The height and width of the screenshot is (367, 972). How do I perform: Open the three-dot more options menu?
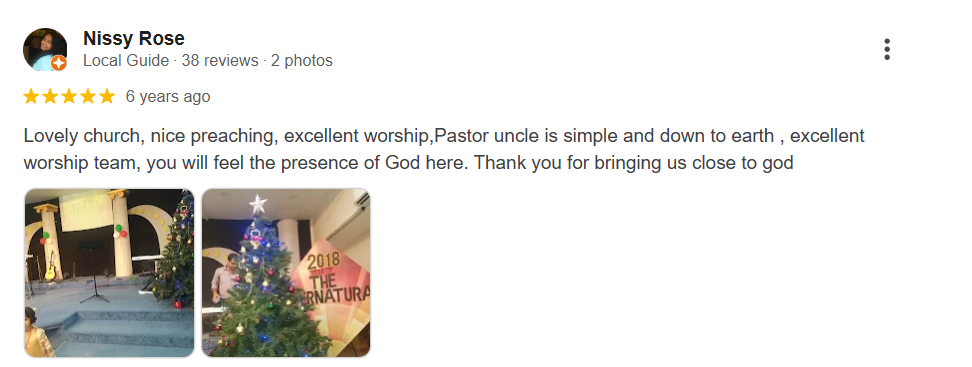(886, 49)
